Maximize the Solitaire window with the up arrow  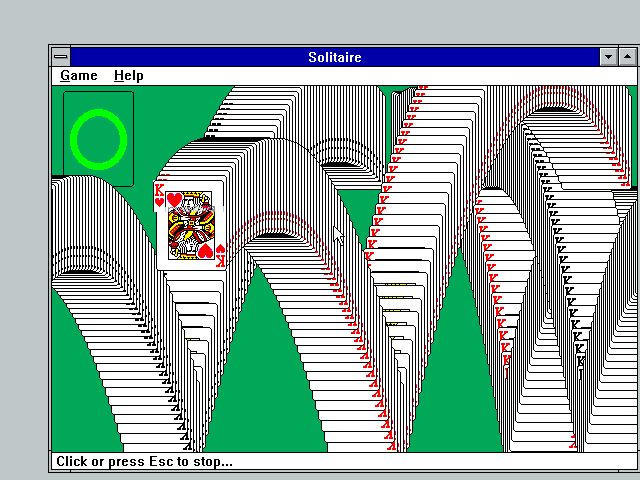point(628,57)
